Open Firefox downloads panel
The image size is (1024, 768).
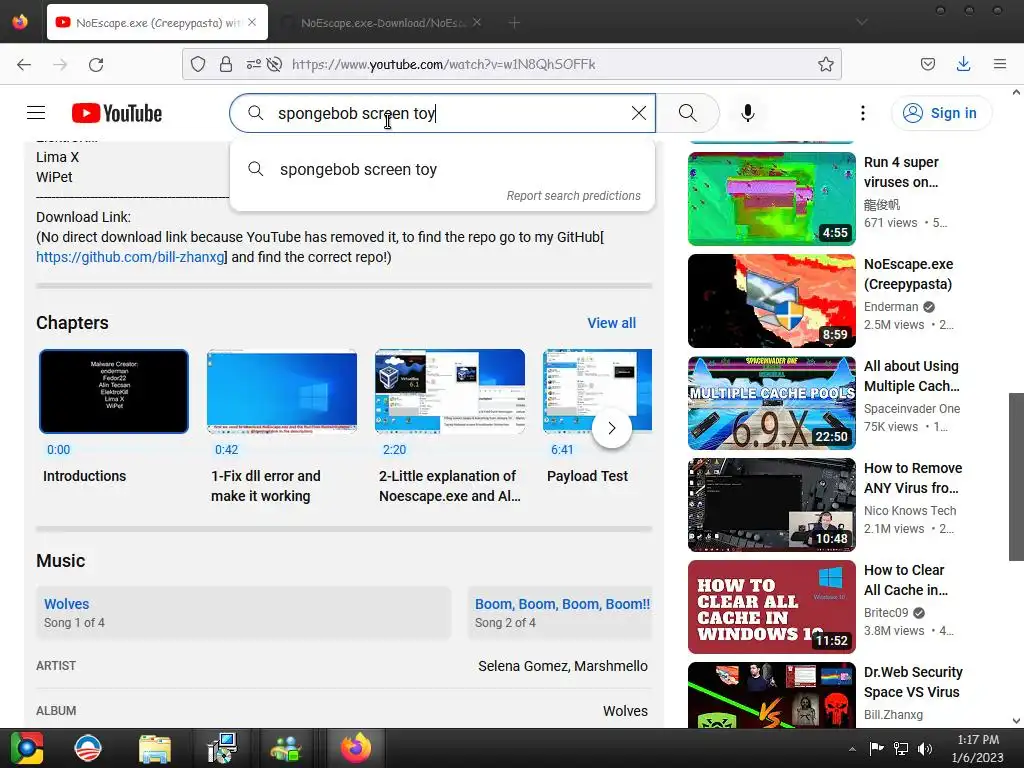(963, 64)
